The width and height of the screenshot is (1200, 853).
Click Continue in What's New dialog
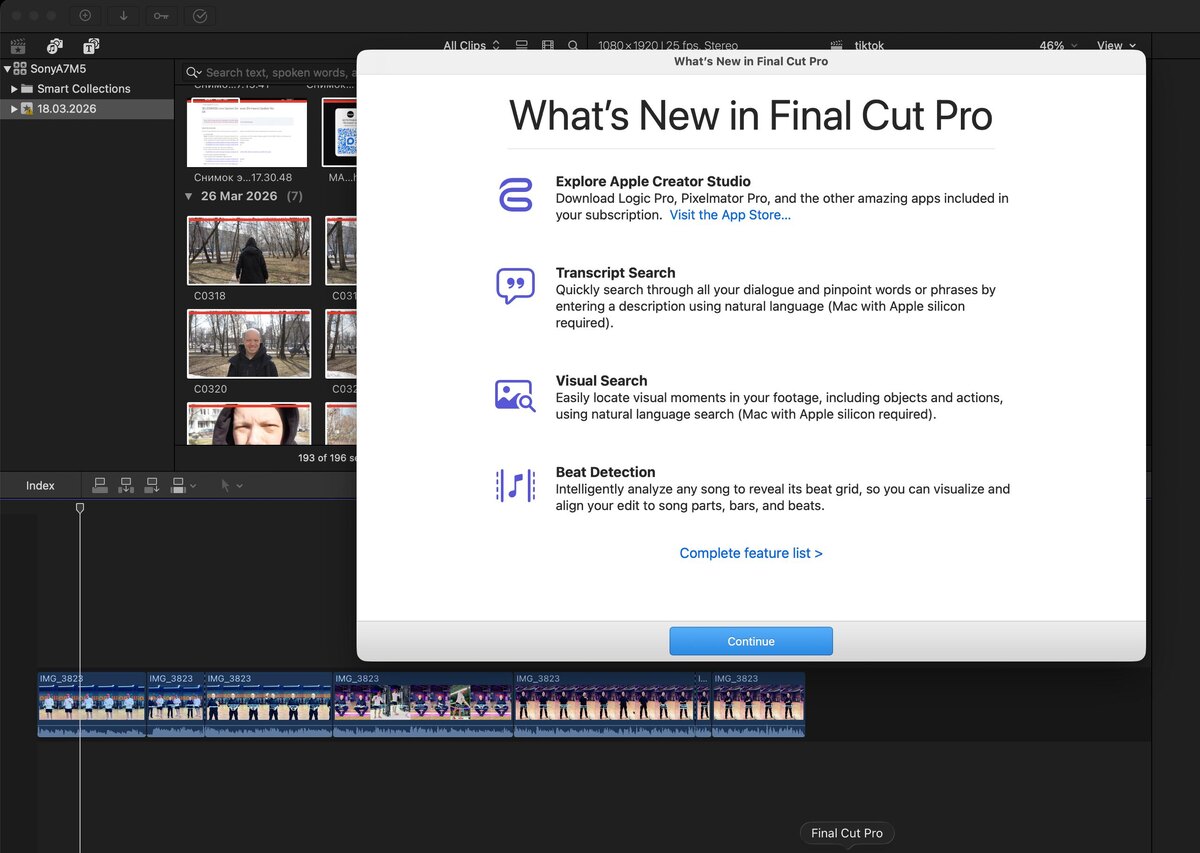(751, 641)
